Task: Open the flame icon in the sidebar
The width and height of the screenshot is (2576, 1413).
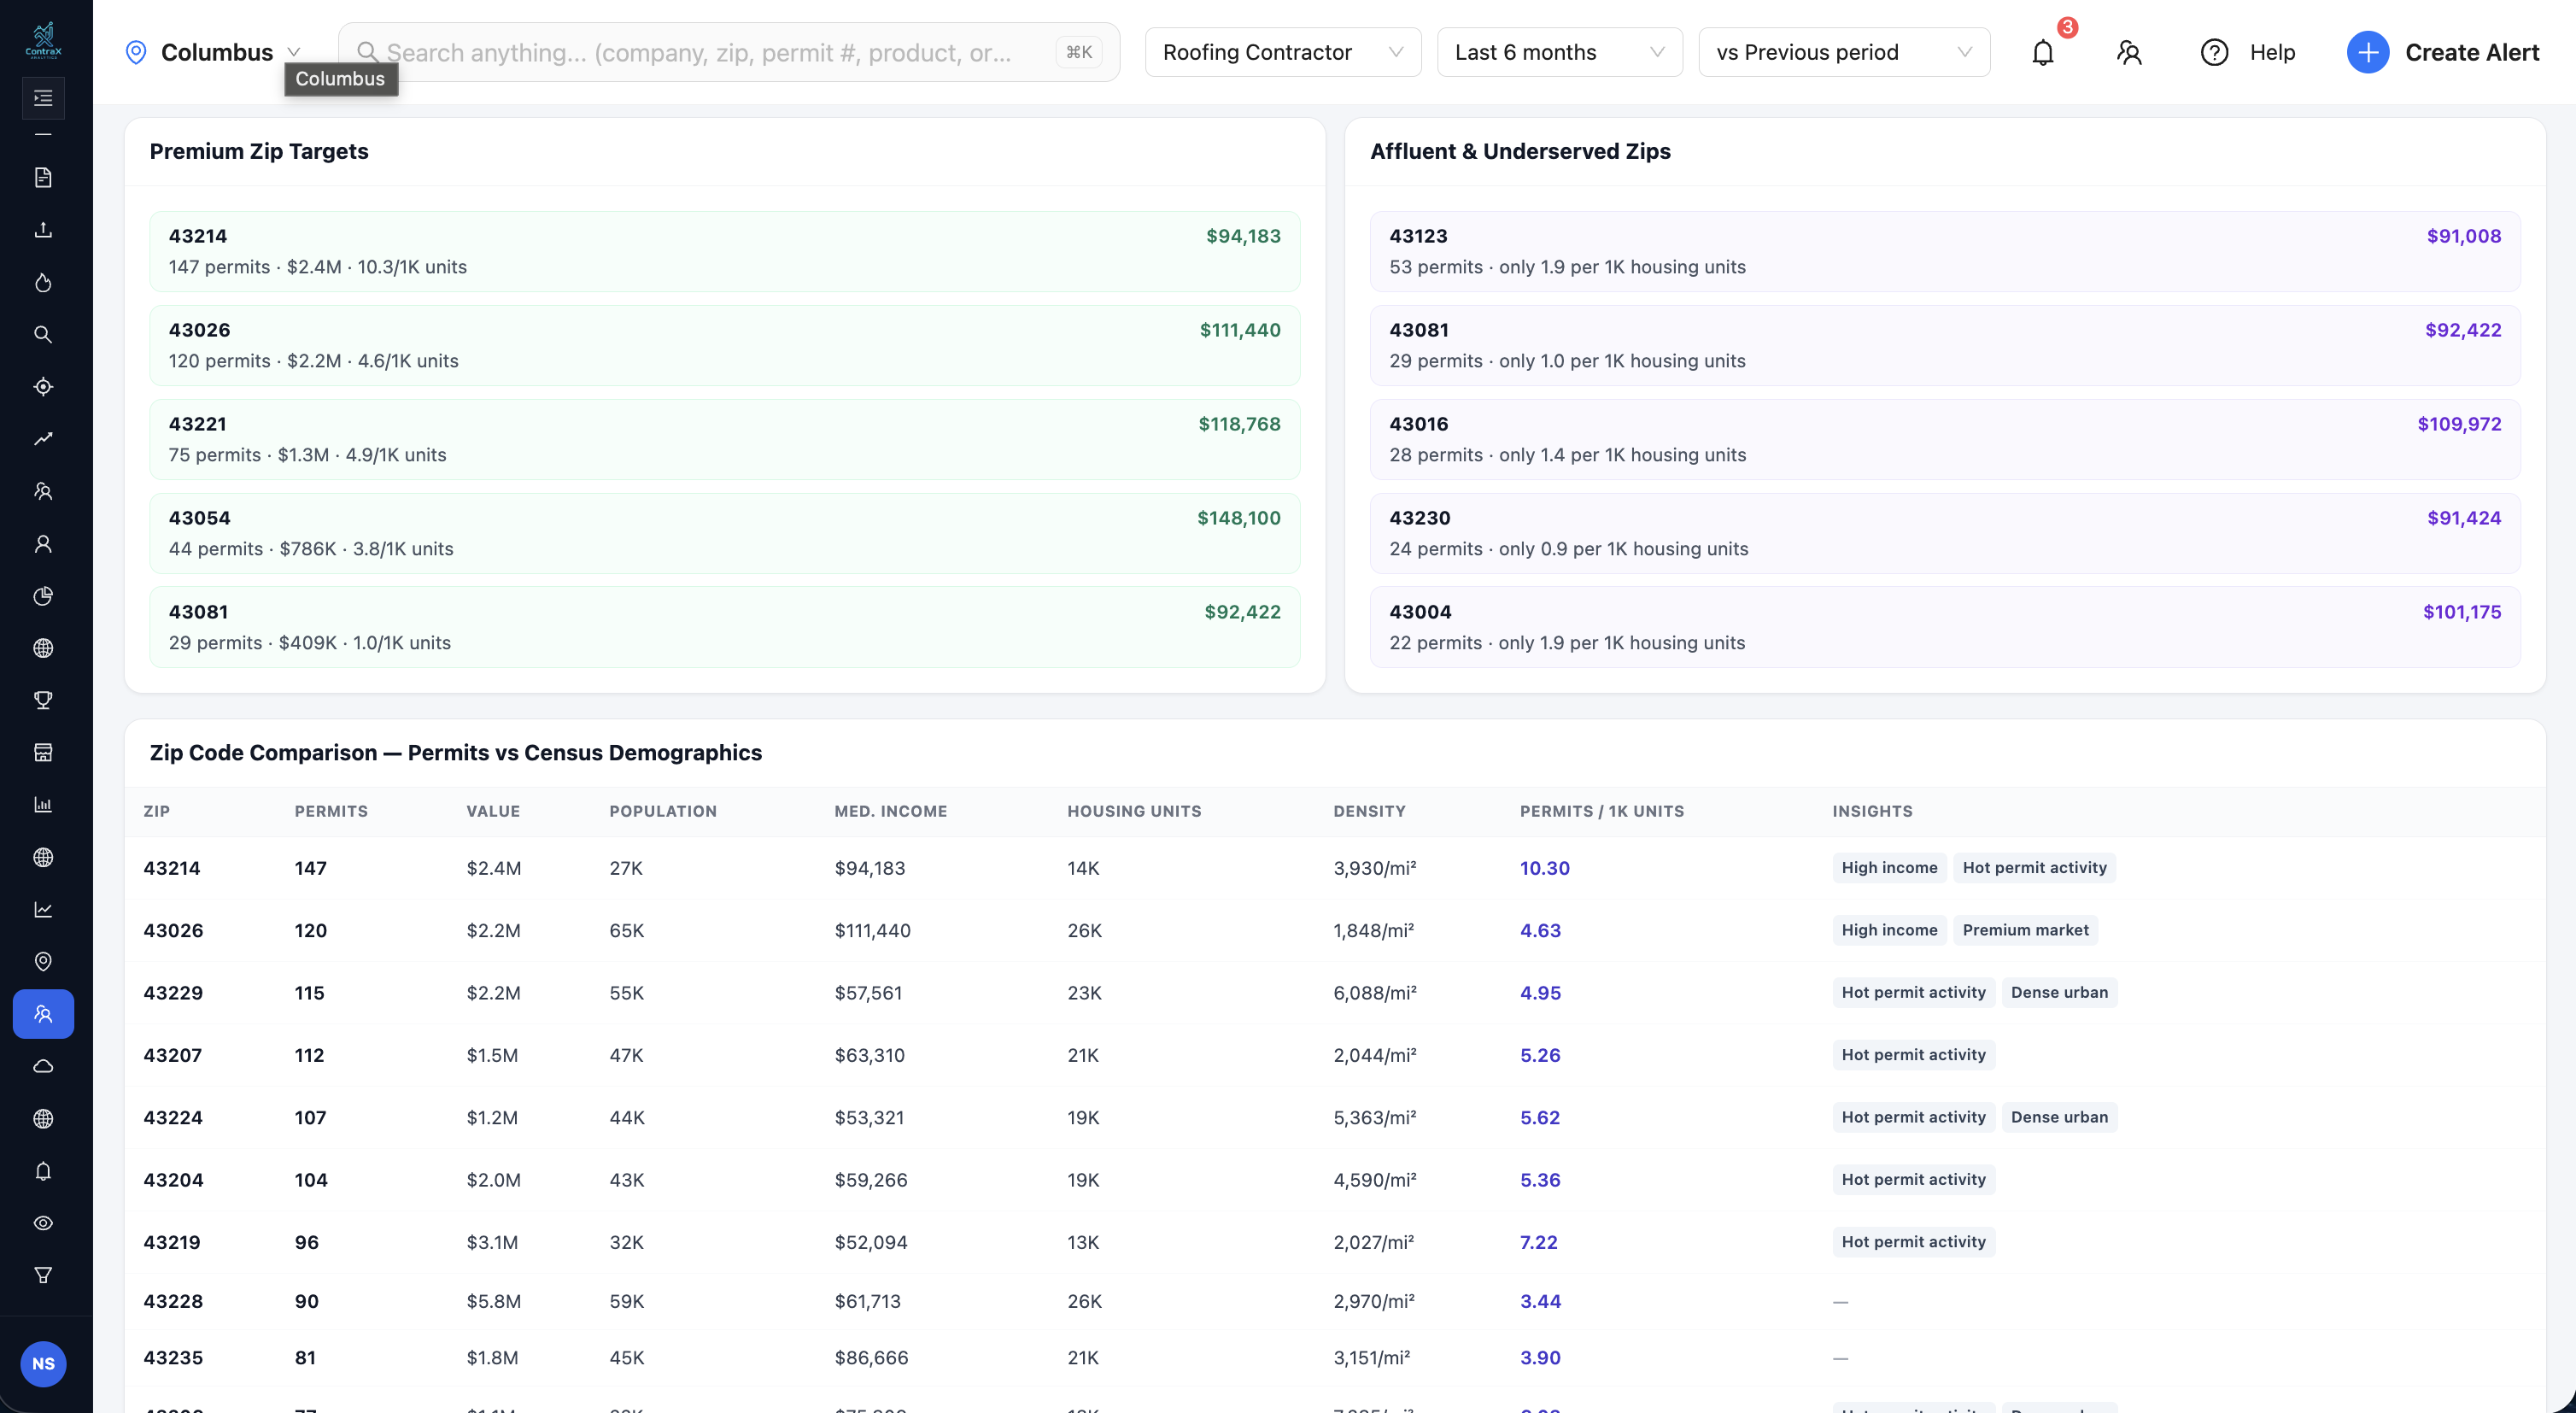Action: (43, 283)
